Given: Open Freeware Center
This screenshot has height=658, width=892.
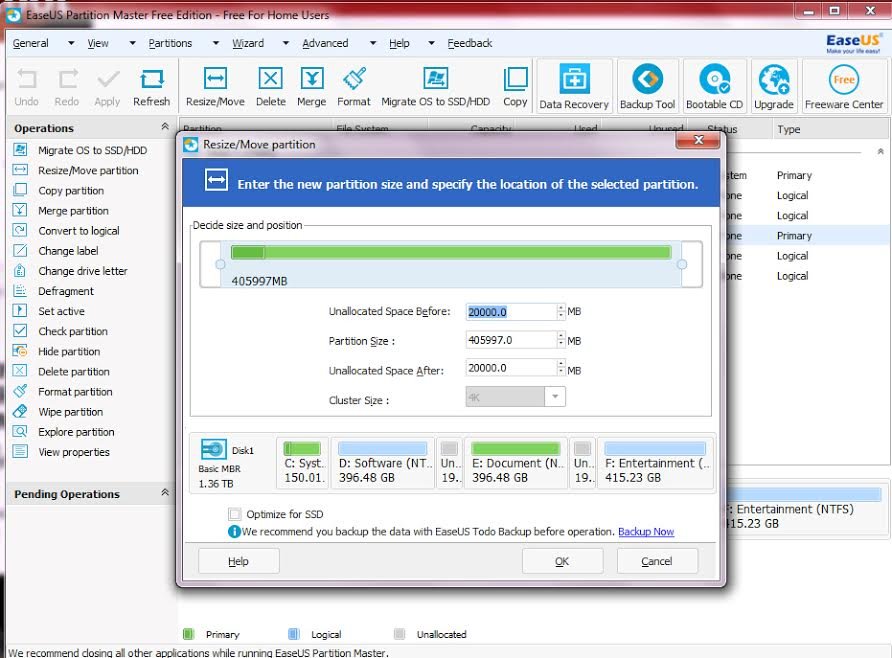Looking at the screenshot, I should [x=844, y=86].
